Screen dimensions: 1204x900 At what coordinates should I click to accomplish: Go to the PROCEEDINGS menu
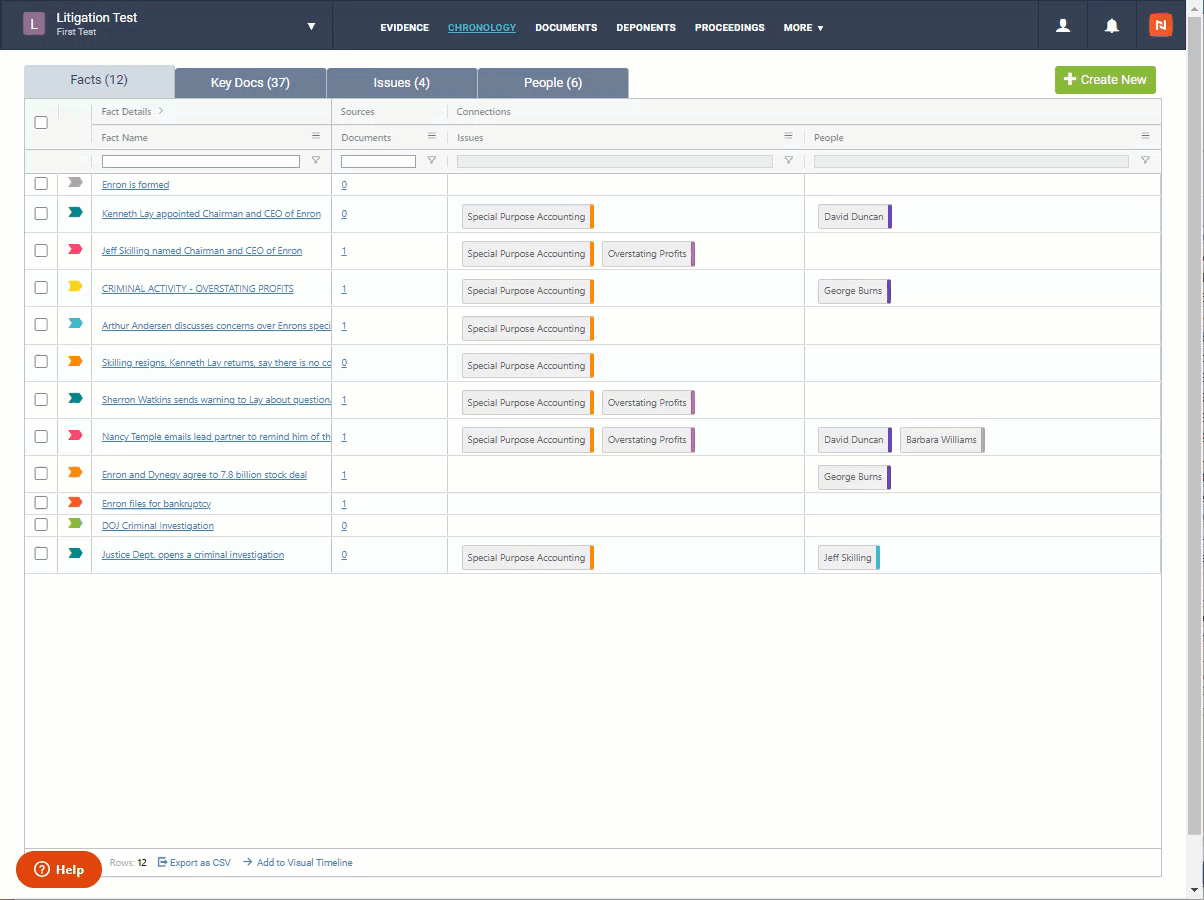coord(730,28)
